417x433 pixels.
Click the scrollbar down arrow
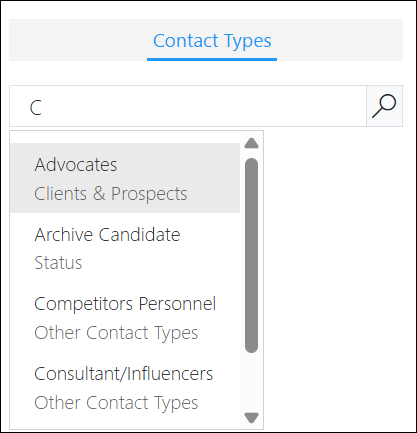pos(251,418)
